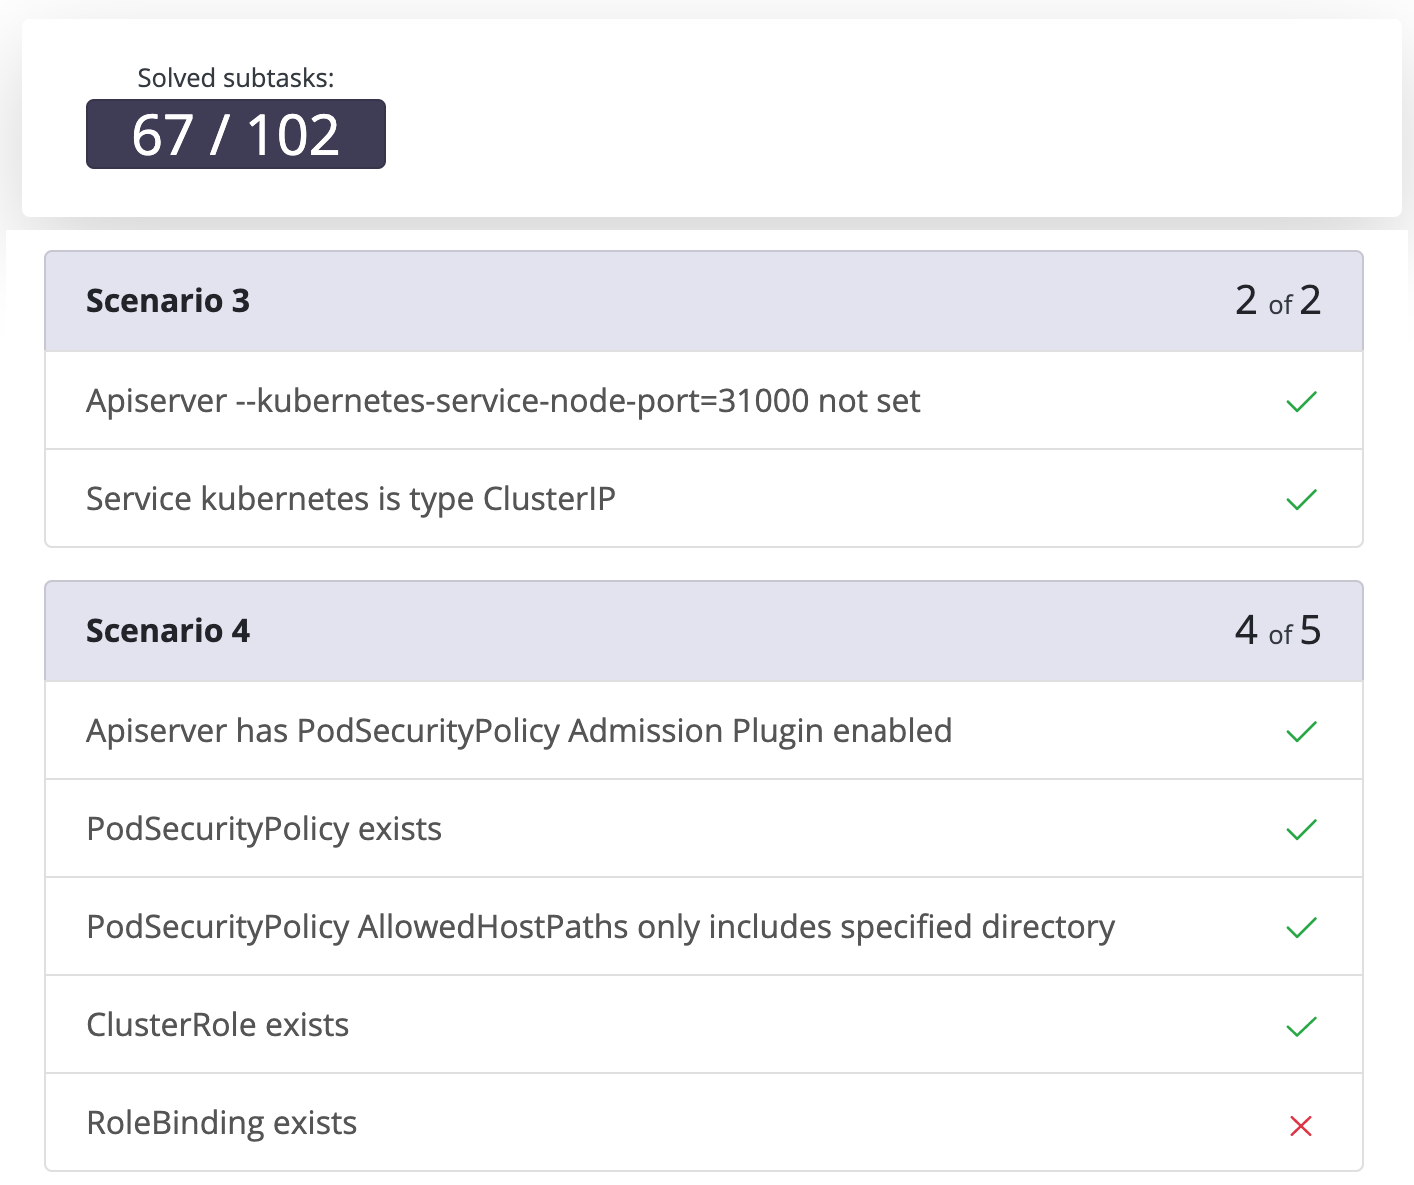Click checkmark beside ClusterRole exists
Screen dimensions: 1414x1185
[1301, 1026]
